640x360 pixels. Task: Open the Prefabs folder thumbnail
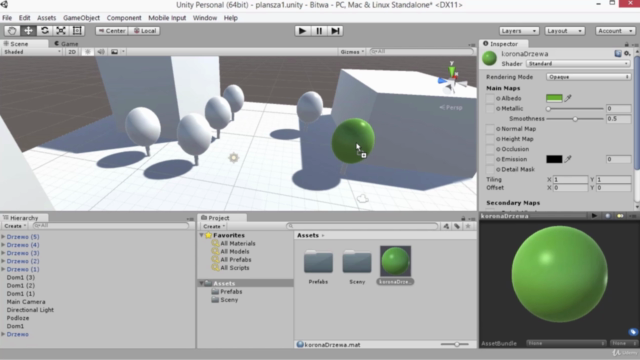(x=318, y=262)
